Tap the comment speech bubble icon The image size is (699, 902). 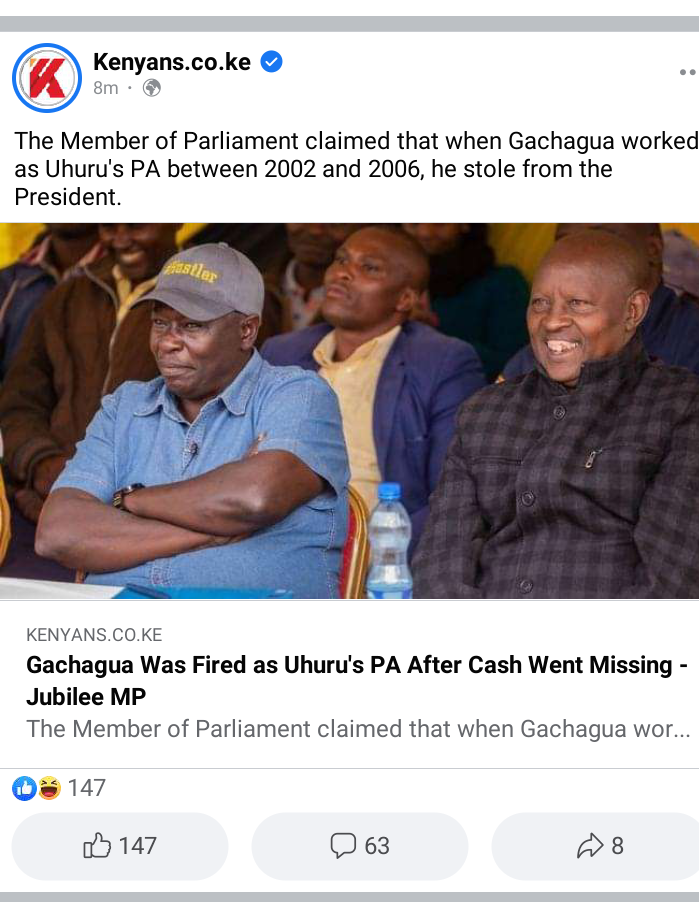tap(343, 846)
